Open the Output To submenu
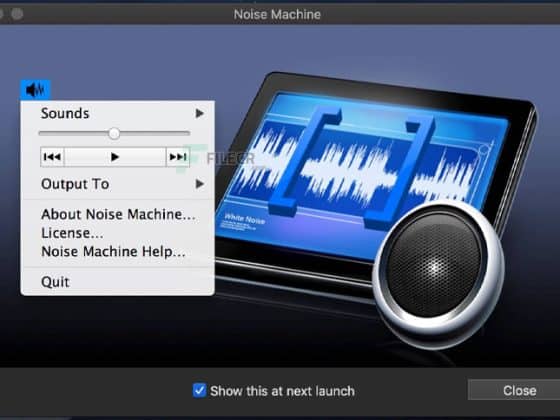 click(118, 184)
